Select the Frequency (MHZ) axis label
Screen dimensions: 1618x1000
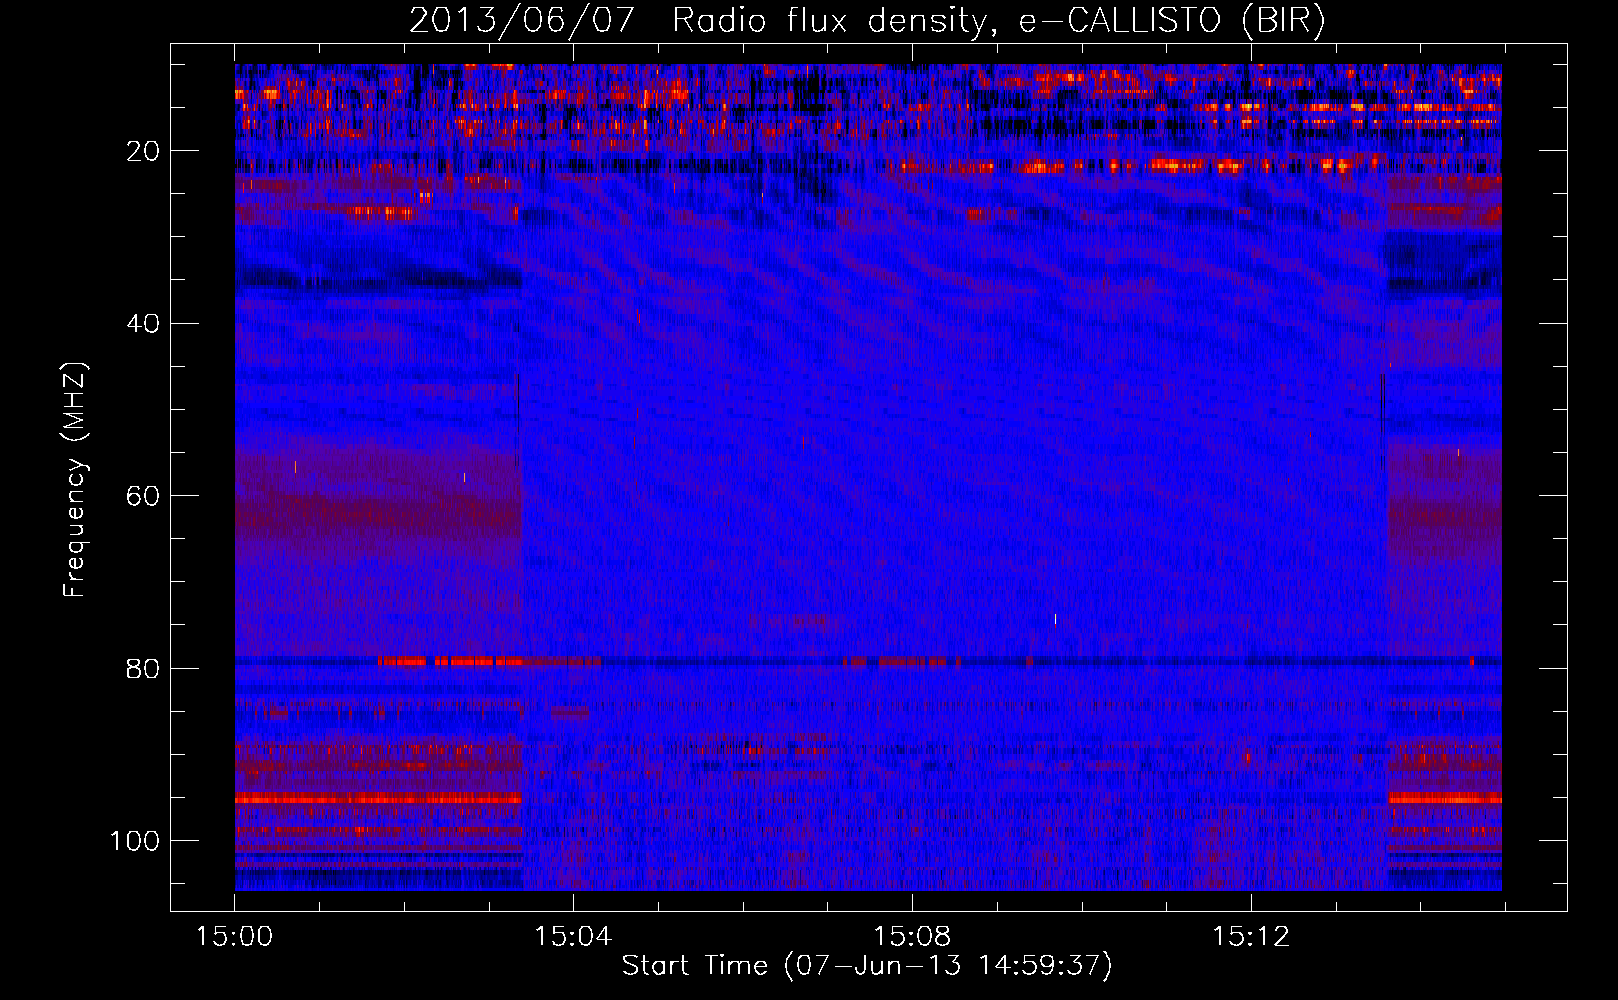click(76, 479)
